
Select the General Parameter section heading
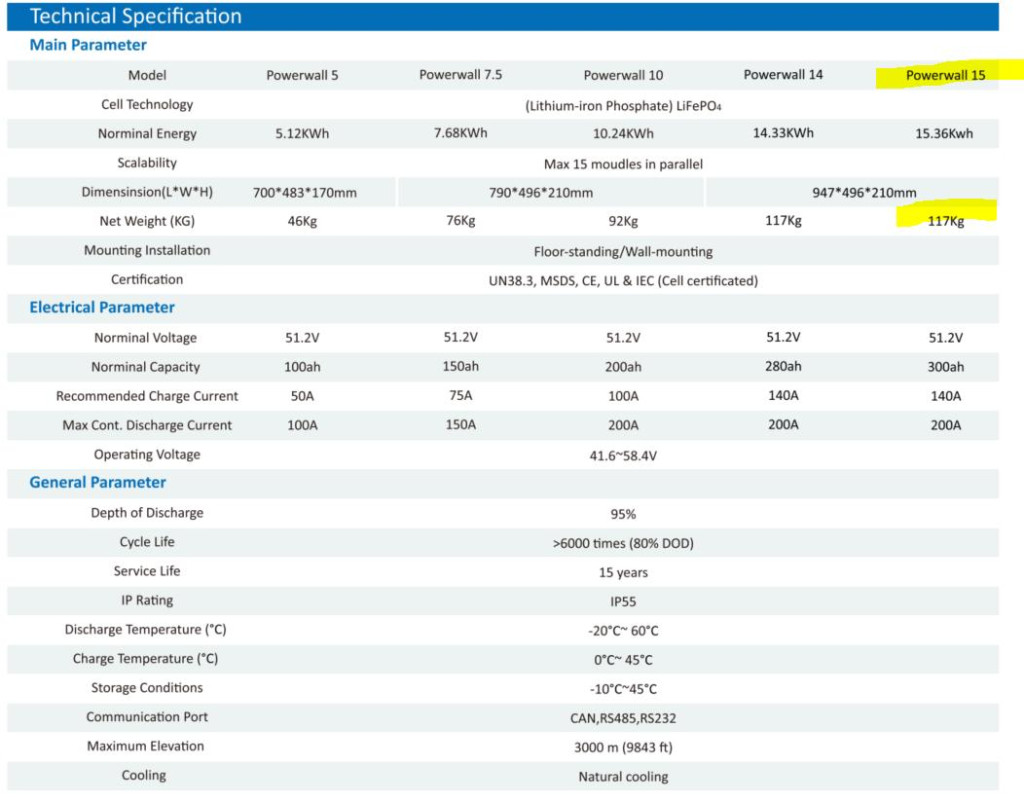pos(98,483)
